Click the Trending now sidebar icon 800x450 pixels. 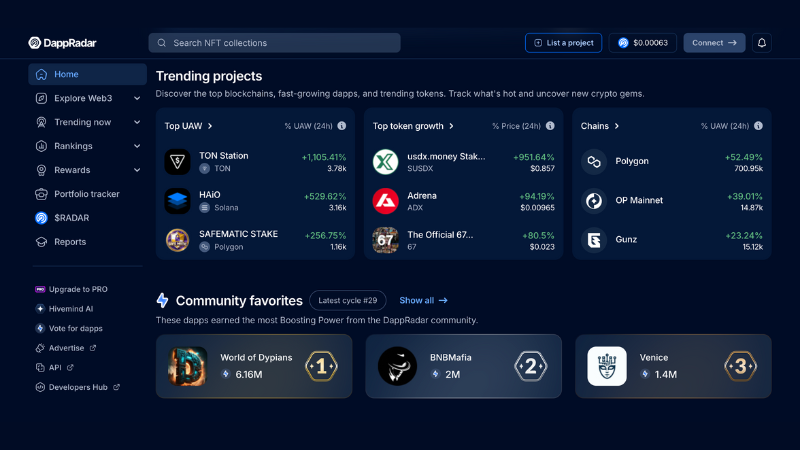[x=41, y=122]
